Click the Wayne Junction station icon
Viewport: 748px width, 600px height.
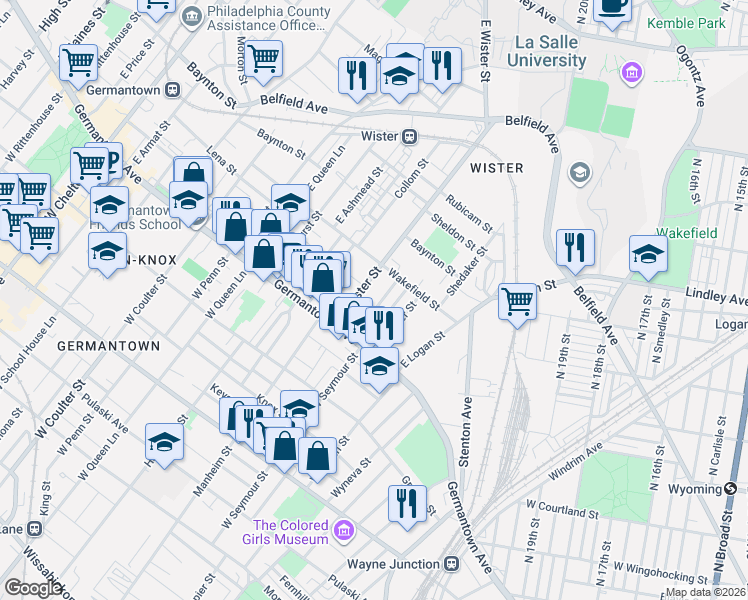tap(452, 564)
